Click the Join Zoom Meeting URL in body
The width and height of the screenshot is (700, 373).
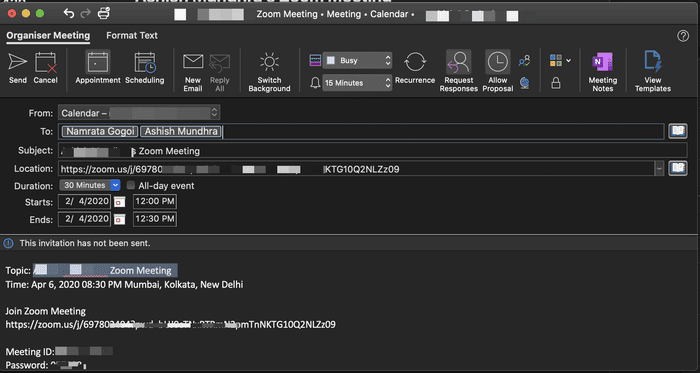[x=170, y=324]
